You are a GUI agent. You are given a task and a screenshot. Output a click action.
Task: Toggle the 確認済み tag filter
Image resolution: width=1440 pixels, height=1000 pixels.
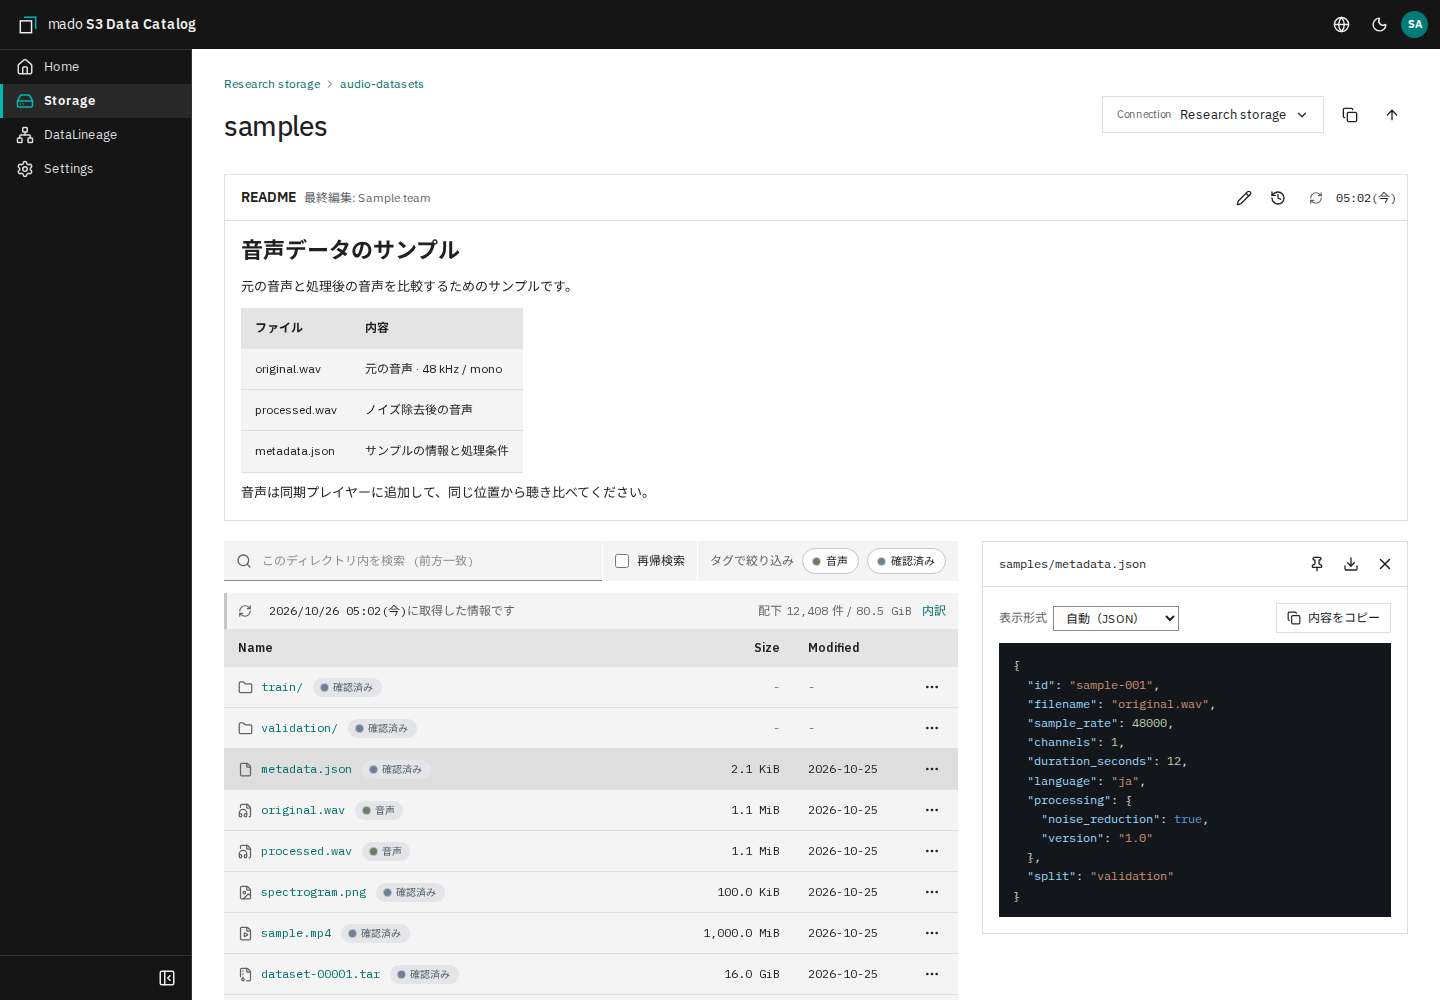pos(906,561)
